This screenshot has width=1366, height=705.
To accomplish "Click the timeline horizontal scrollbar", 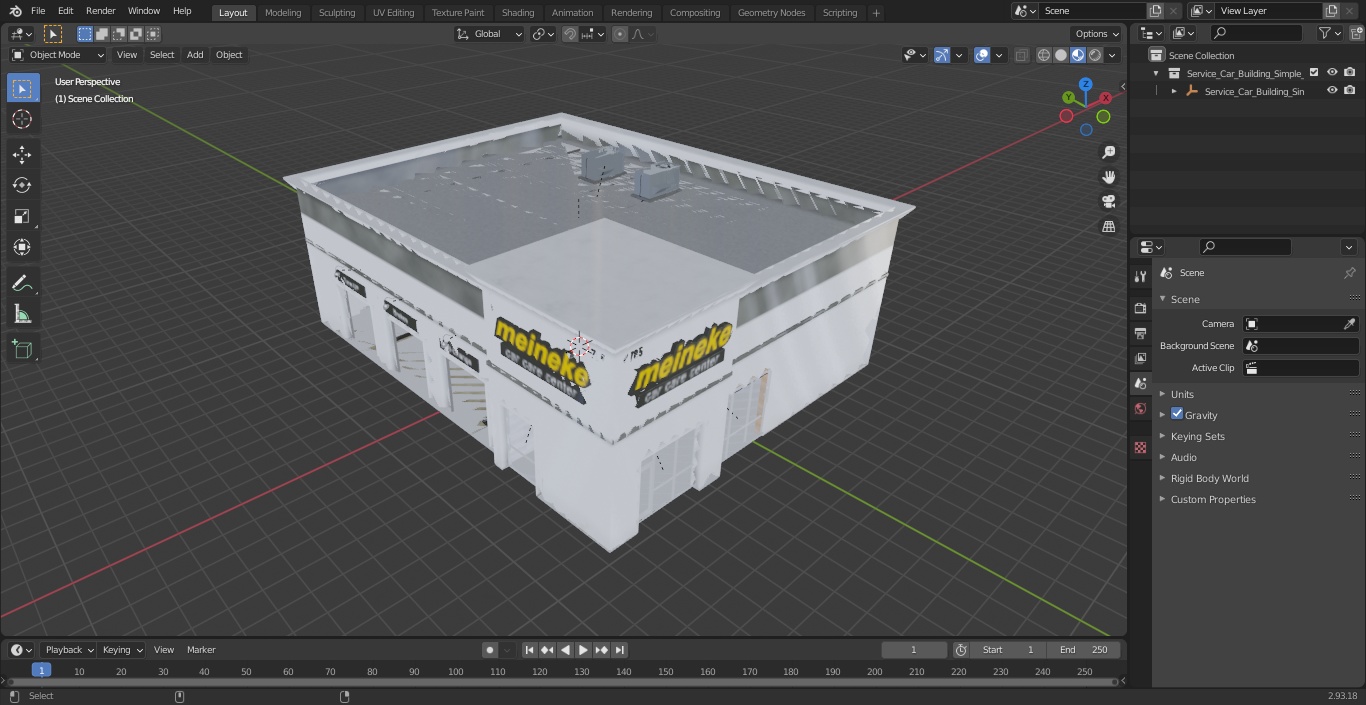I will point(563,682).
